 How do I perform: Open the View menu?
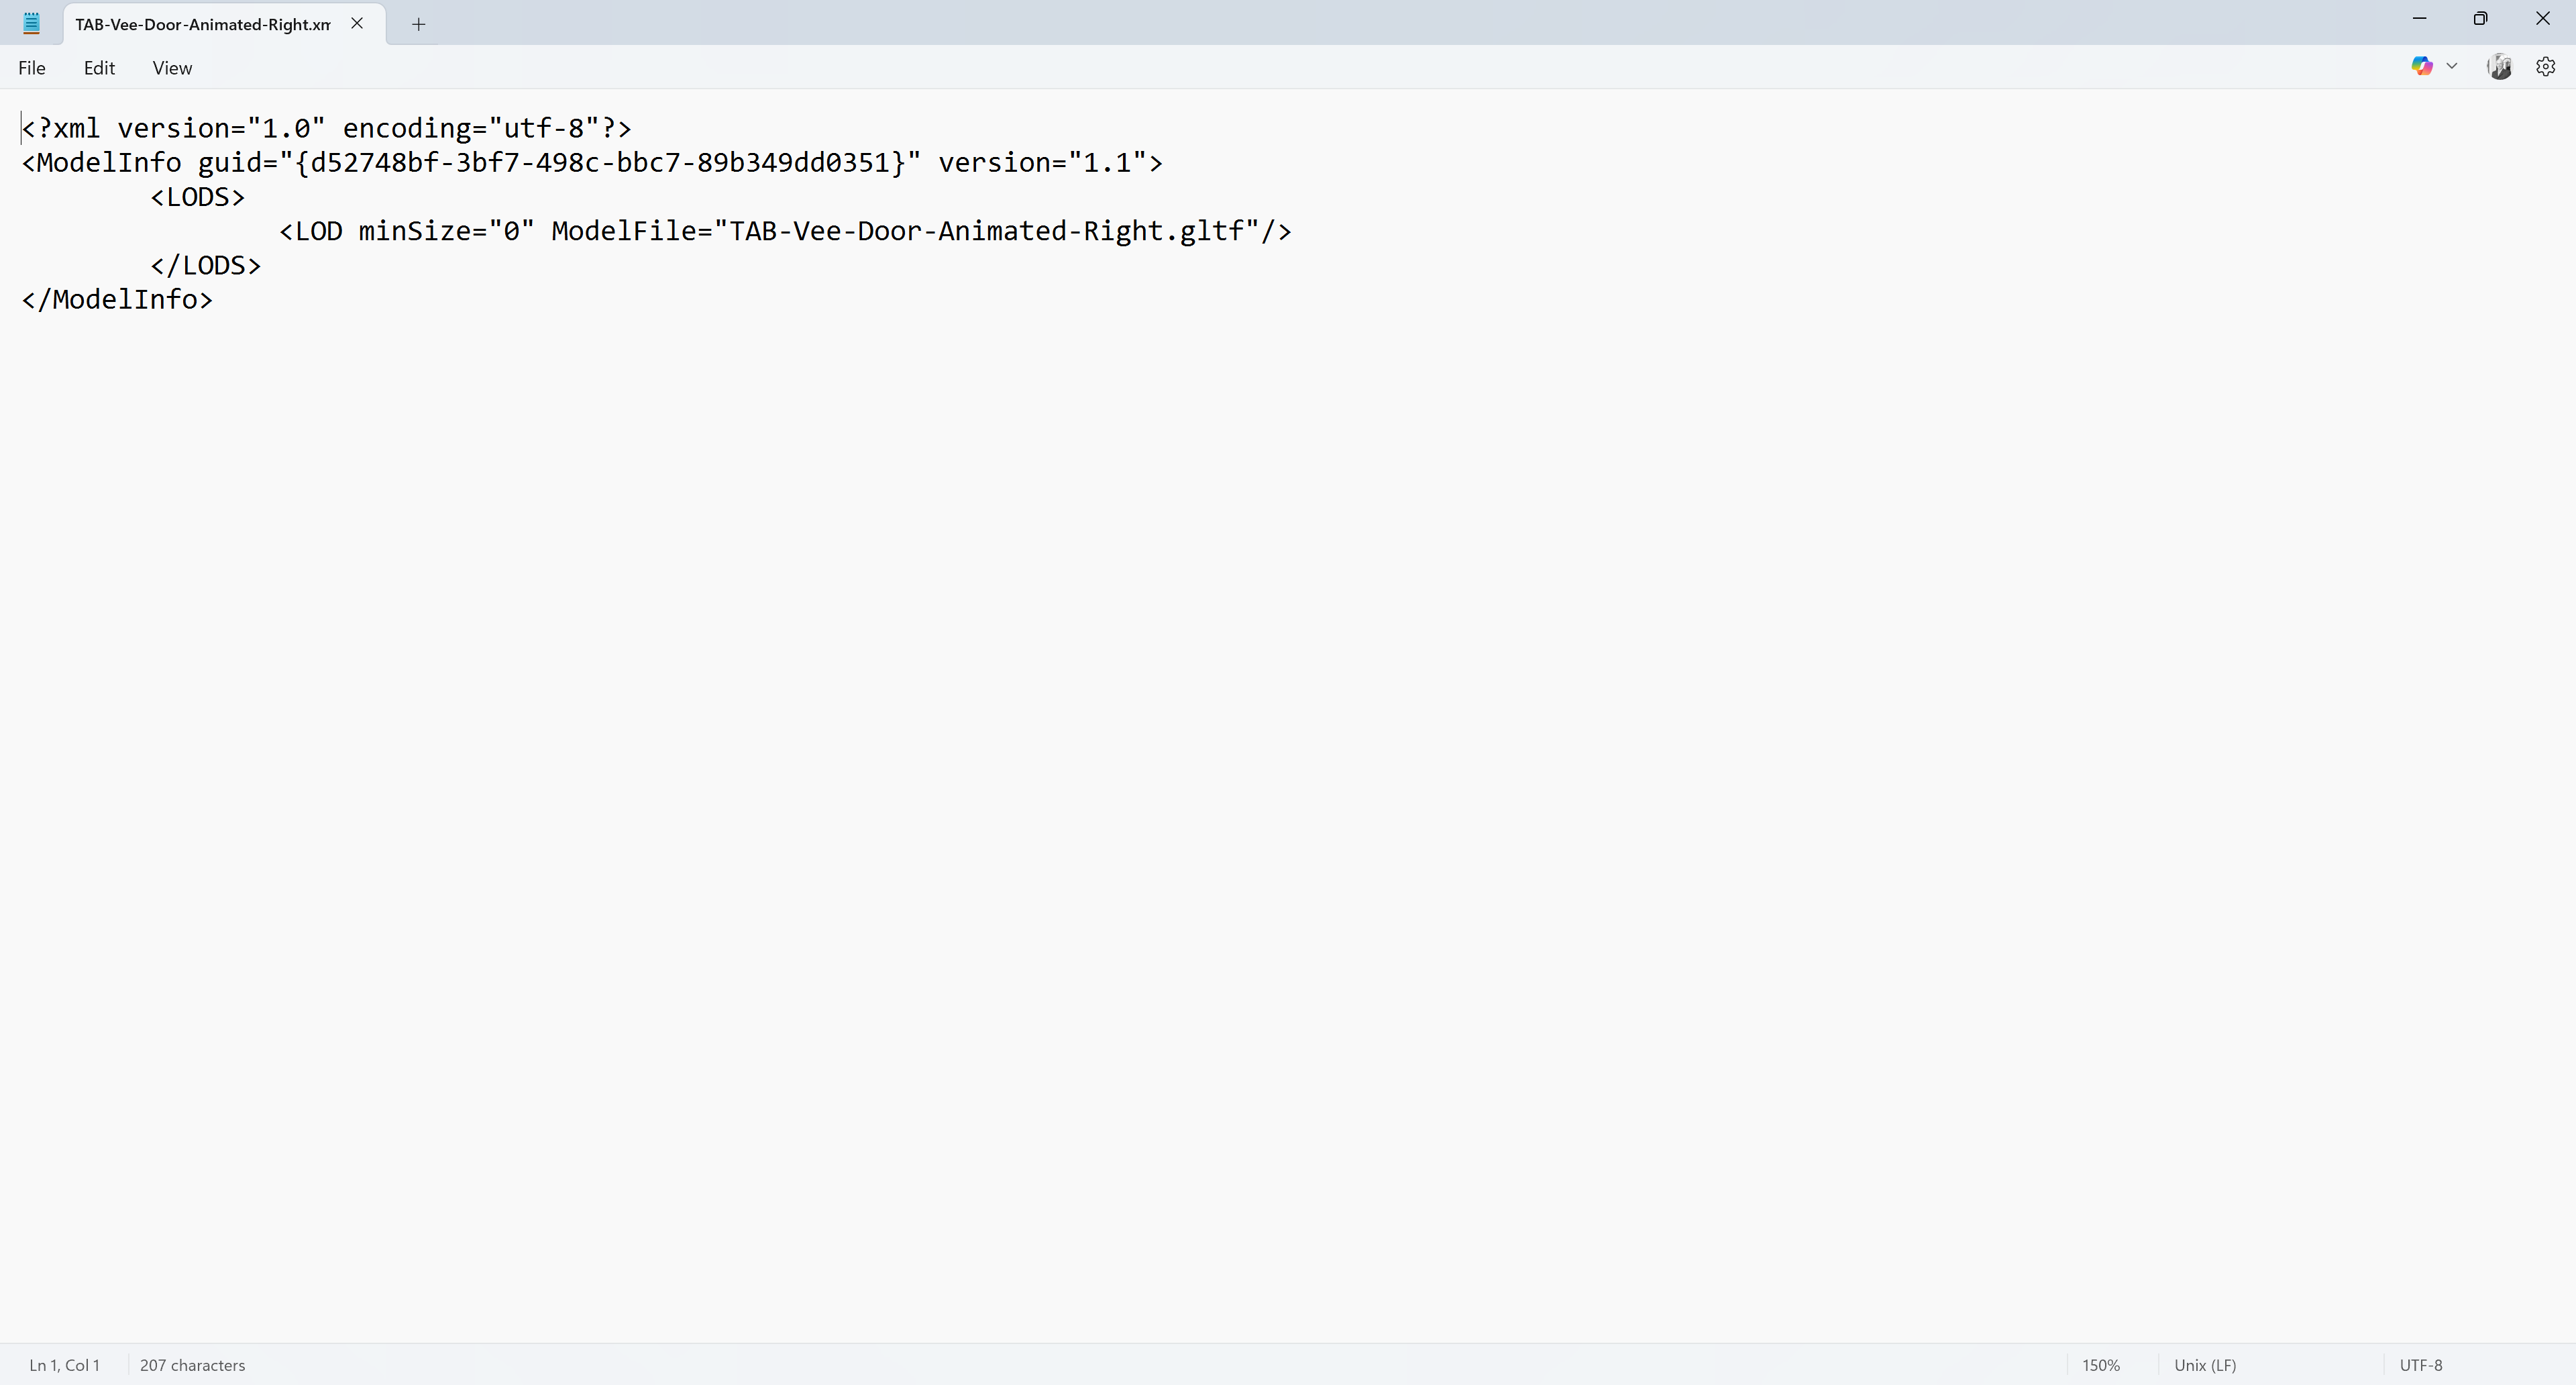172,68
